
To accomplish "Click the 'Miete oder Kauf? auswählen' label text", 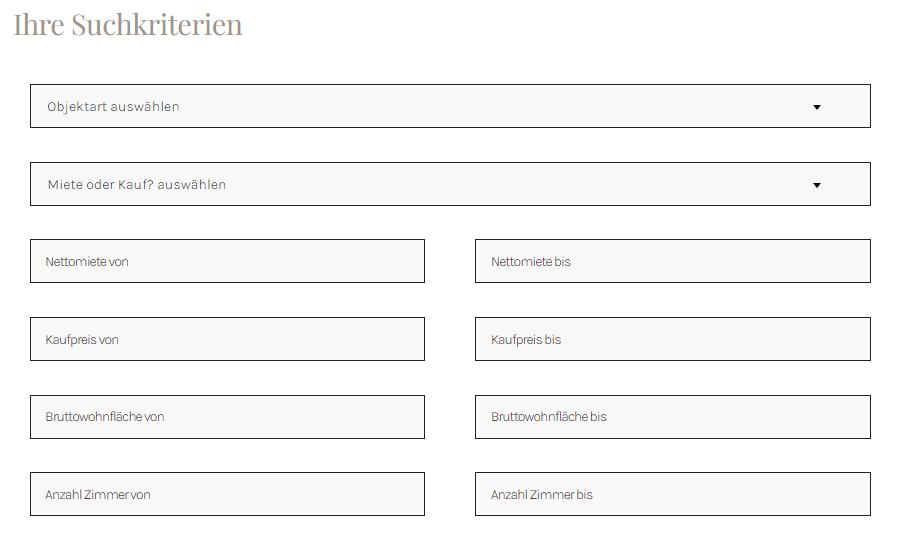I will (x=137, y=185).
